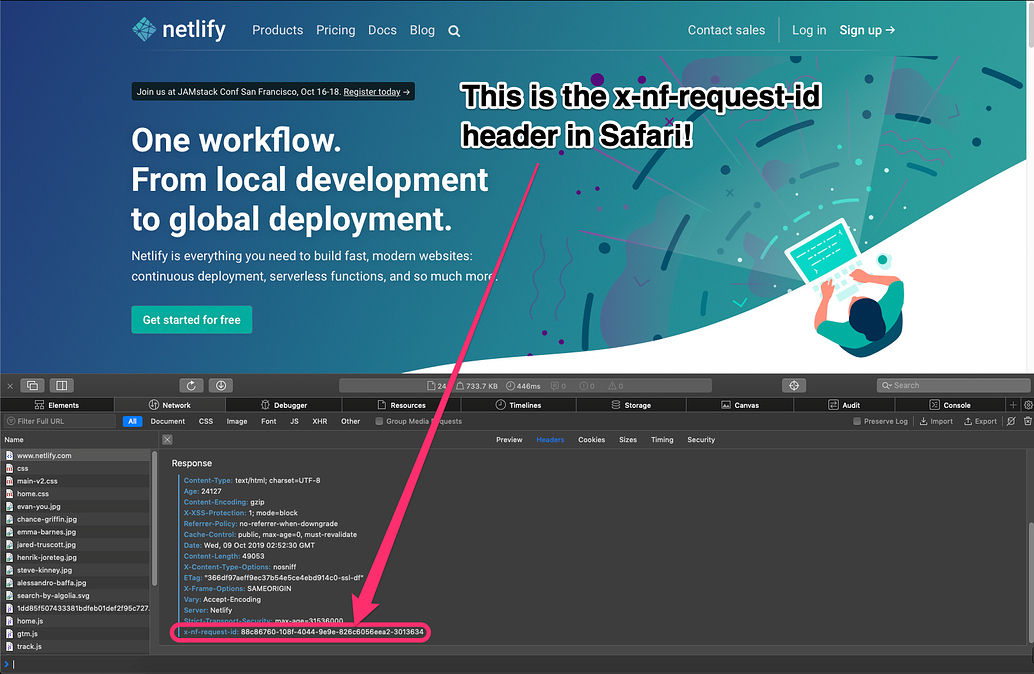Click the Get started for free button
Viewport: 1034px width, 674px height.
[x=191, y=319]
